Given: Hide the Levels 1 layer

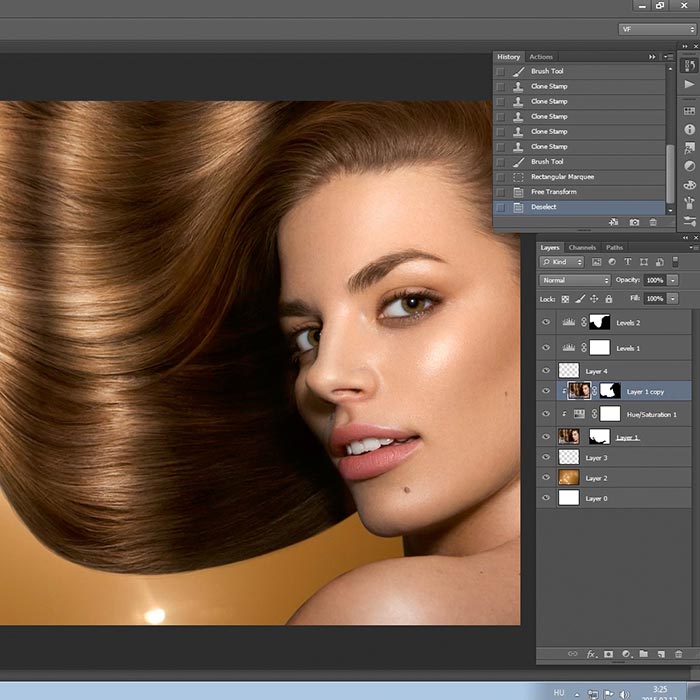Looking at the screenshot, I should coord(546,347).
